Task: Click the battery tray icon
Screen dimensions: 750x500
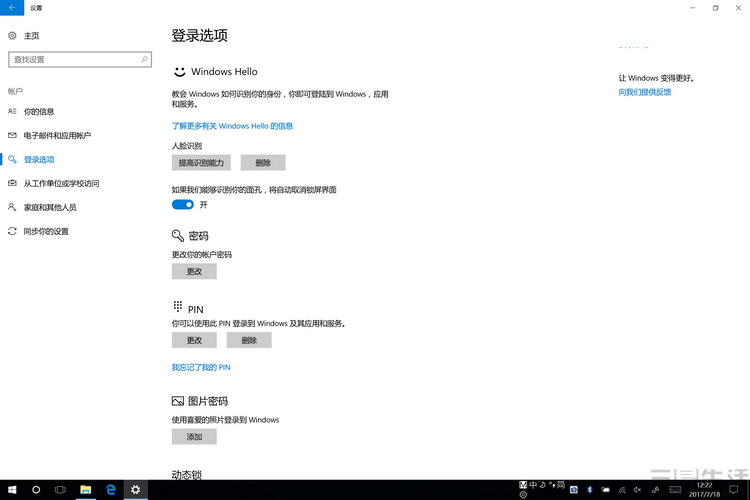Action: pyautogui.click(x=606, y=489)
